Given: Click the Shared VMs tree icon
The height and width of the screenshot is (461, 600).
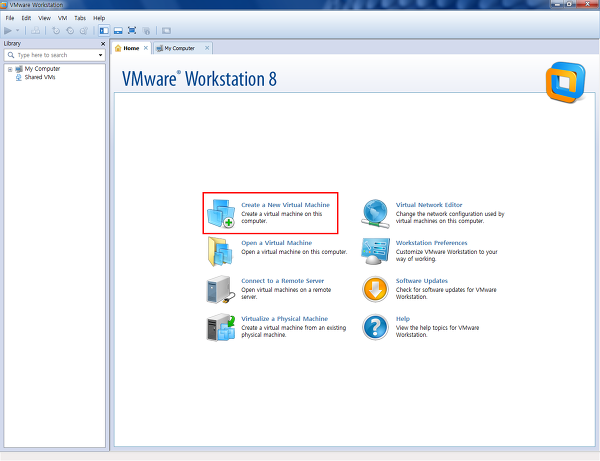Looking at the screenshot, I should tap(18, 77).
